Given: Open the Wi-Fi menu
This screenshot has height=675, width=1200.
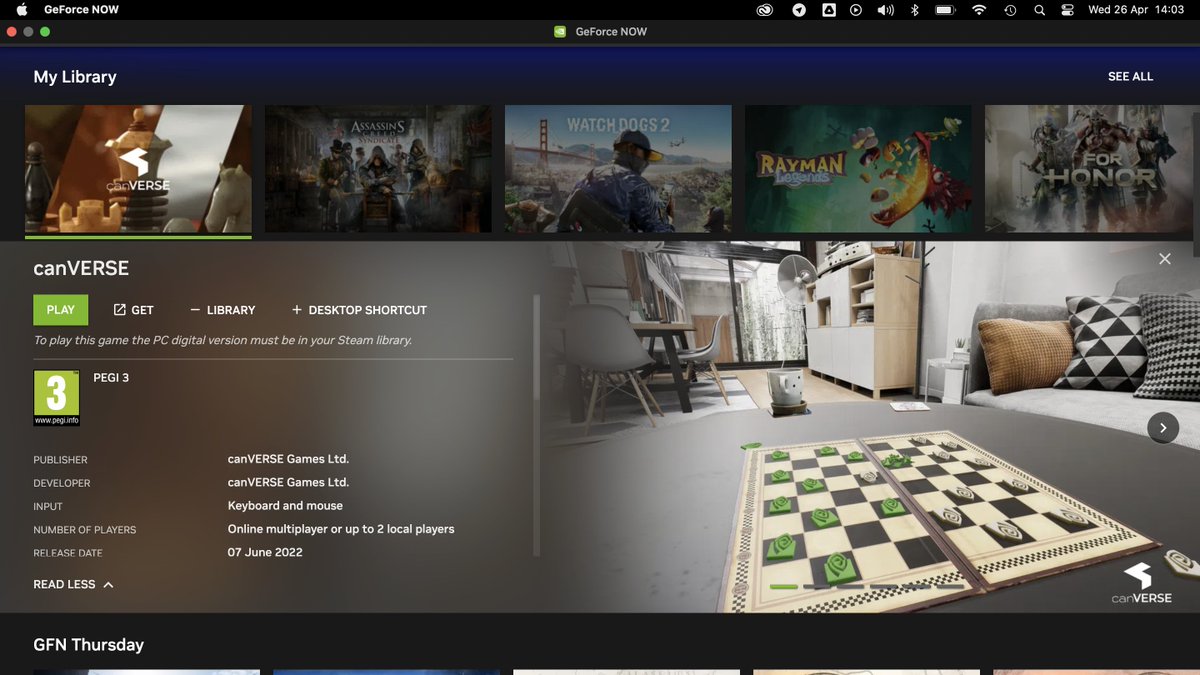Looking at the screenshot, I should click(x=979, y=10).
